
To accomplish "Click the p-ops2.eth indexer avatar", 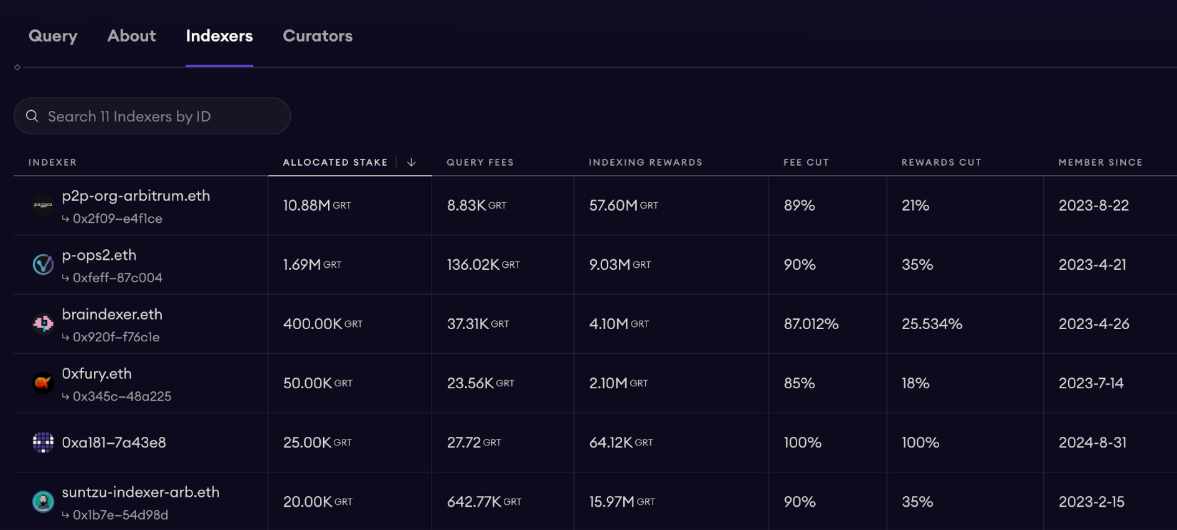I will (x=43, y=265).
